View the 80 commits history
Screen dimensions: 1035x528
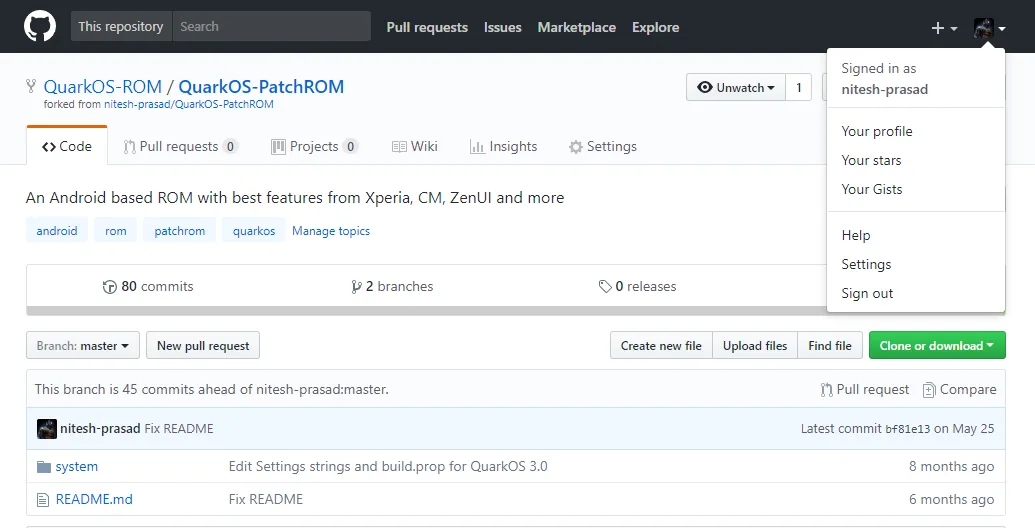point(148,286)
